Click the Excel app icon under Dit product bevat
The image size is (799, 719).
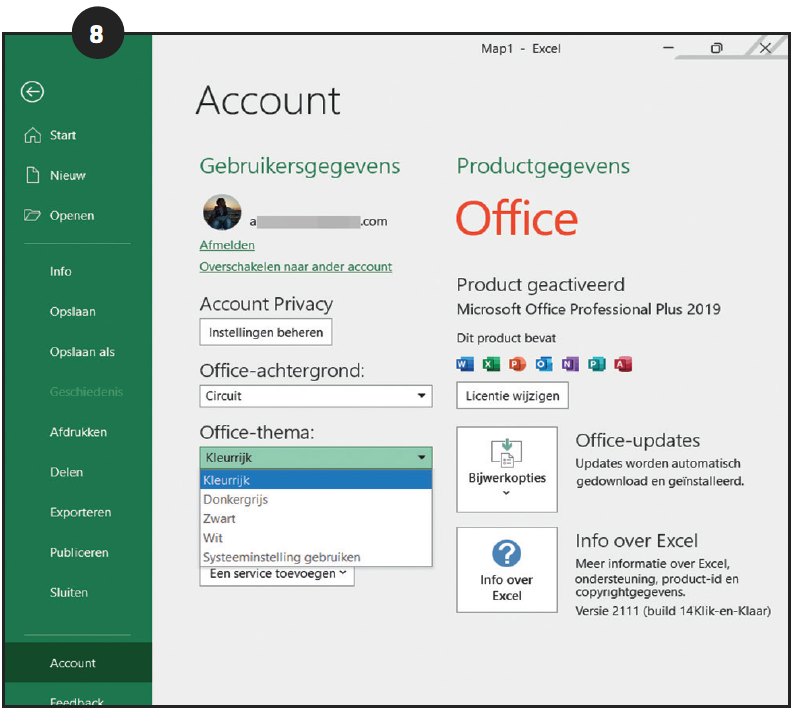click(491, 364)
